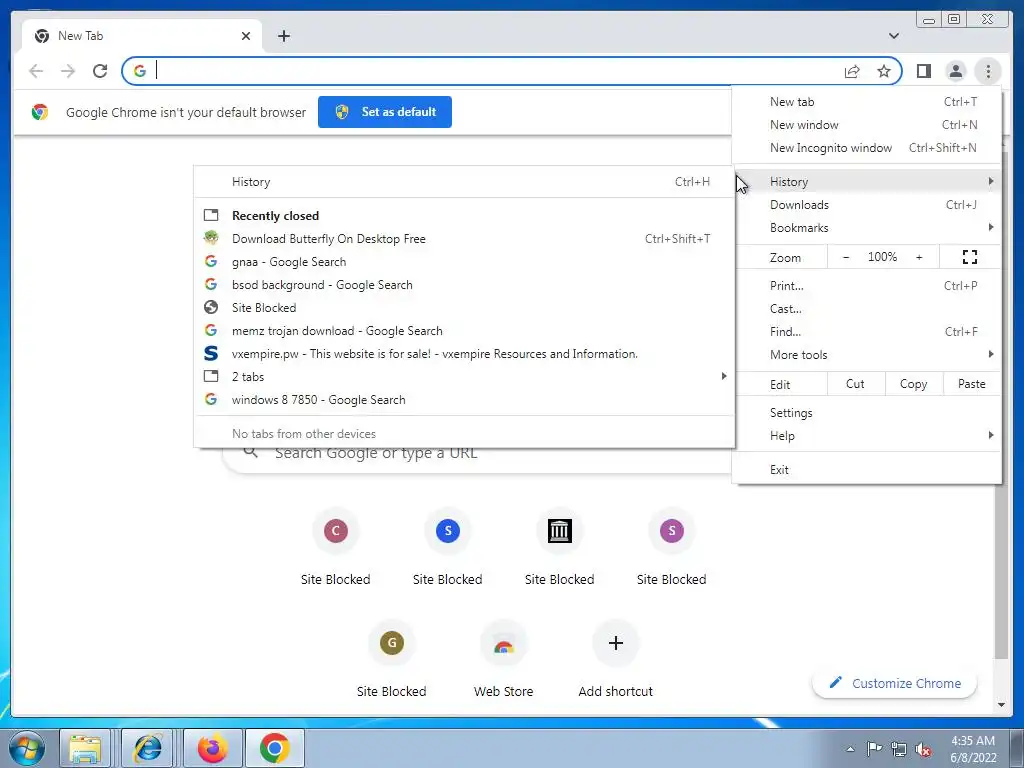Open the olive G Site Blocked shortcut
1024x768 pixels.
pyautogui.click(x=392, y=643)
